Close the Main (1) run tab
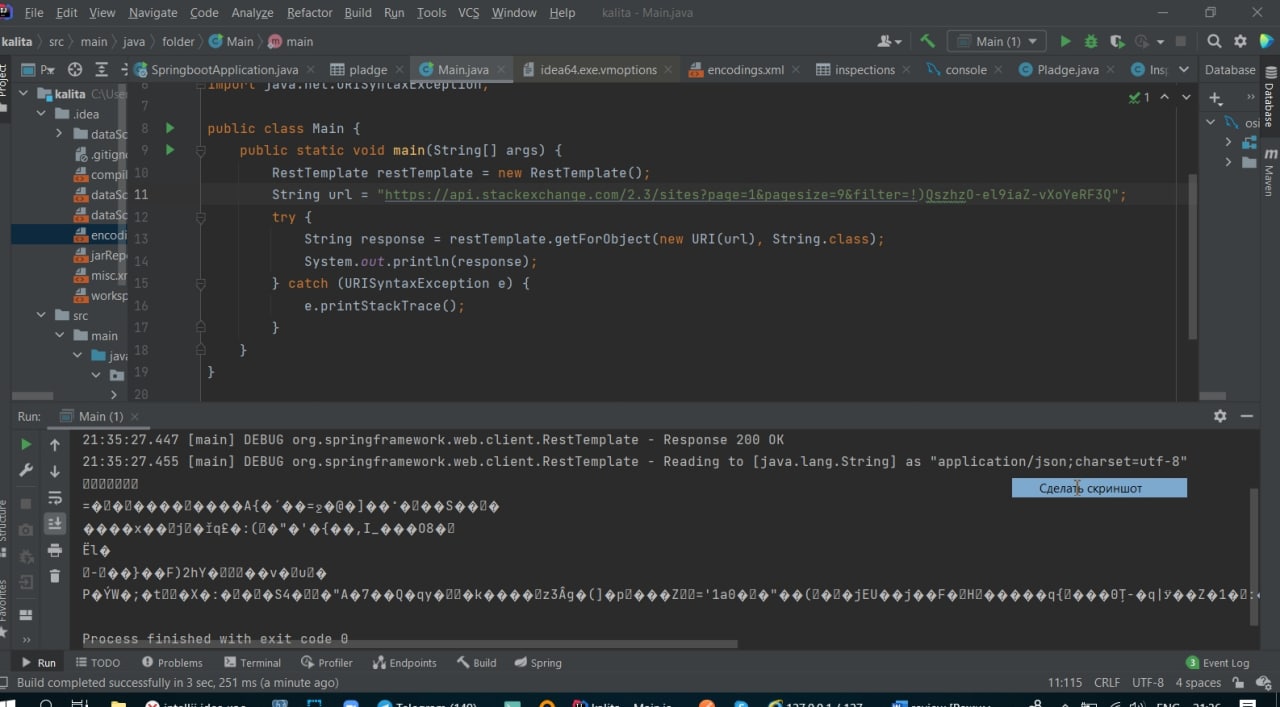The image size is (1280, 707). [136, 416]
